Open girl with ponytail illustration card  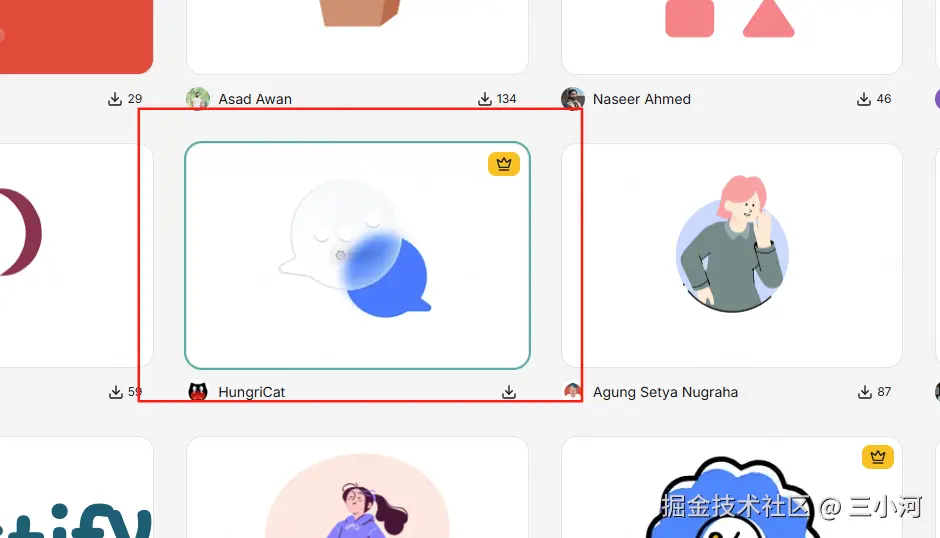(x=357, y=487)
